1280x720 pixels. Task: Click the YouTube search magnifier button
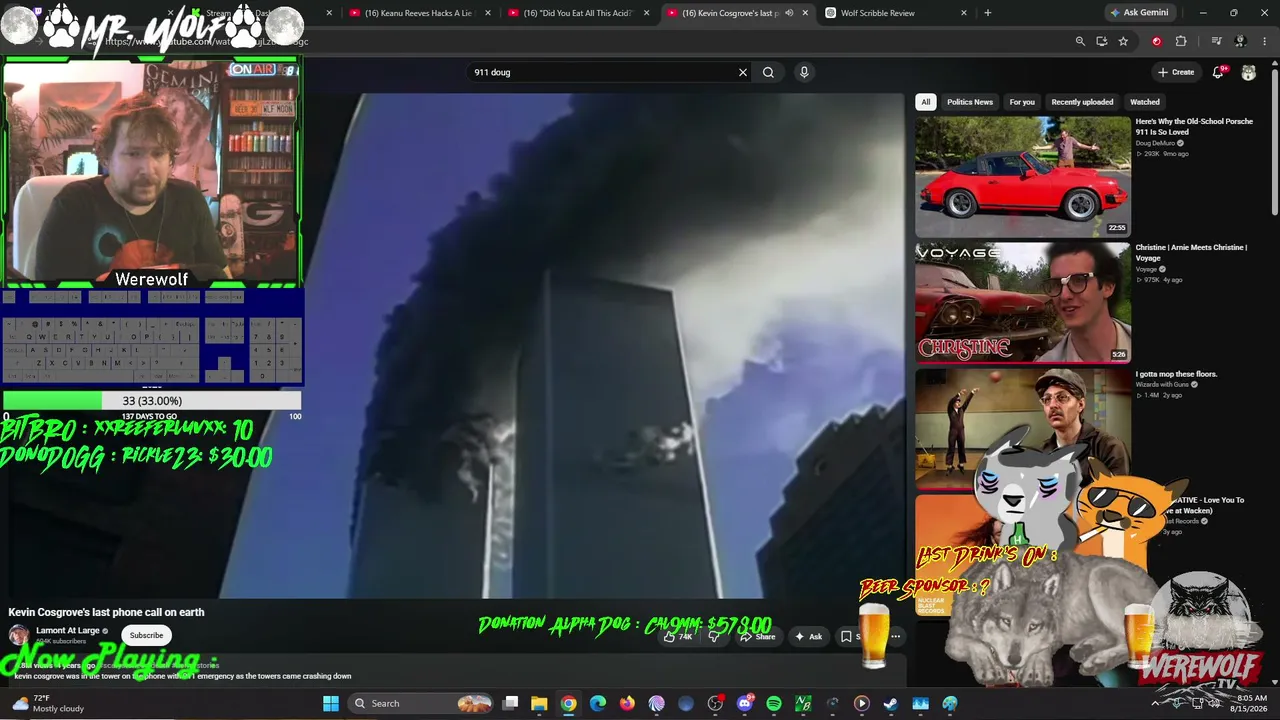pos(768,72)
